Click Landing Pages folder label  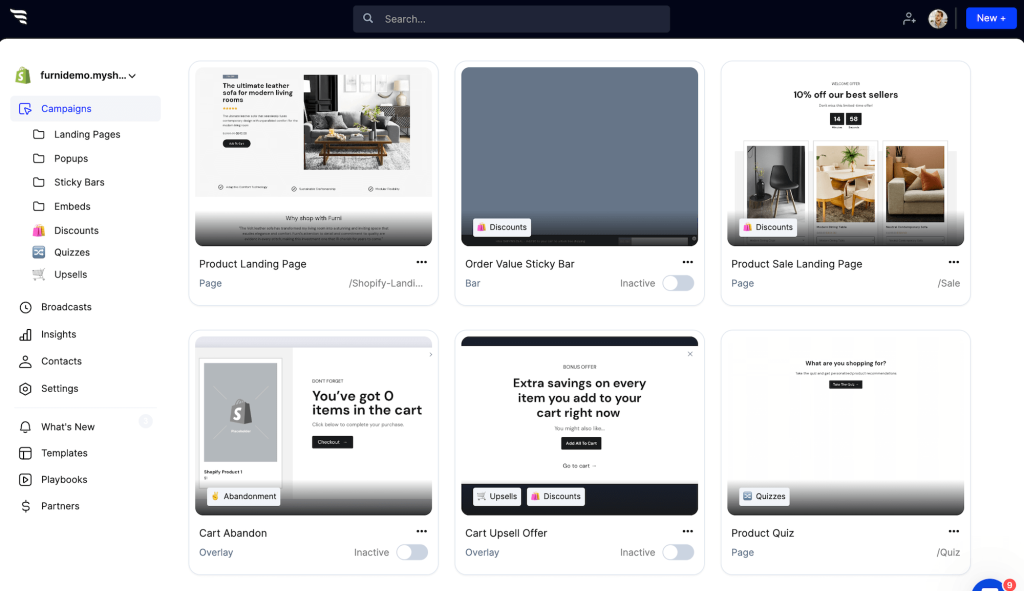[87, 134]
